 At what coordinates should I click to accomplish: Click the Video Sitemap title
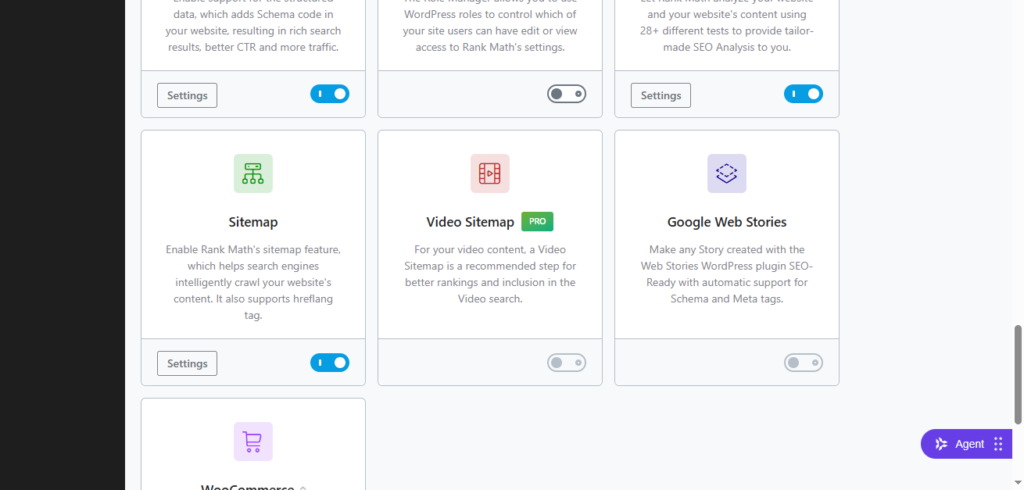coord(470,222)
